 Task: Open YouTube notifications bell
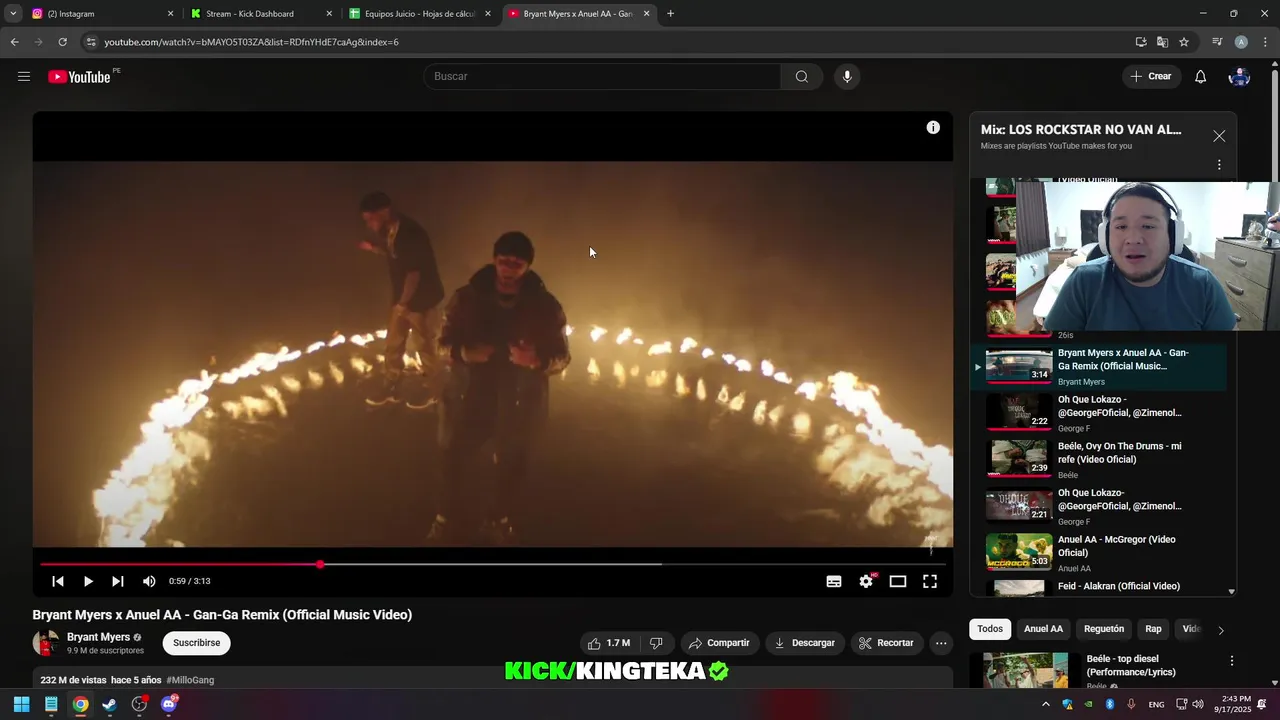tap(1201, 77)
